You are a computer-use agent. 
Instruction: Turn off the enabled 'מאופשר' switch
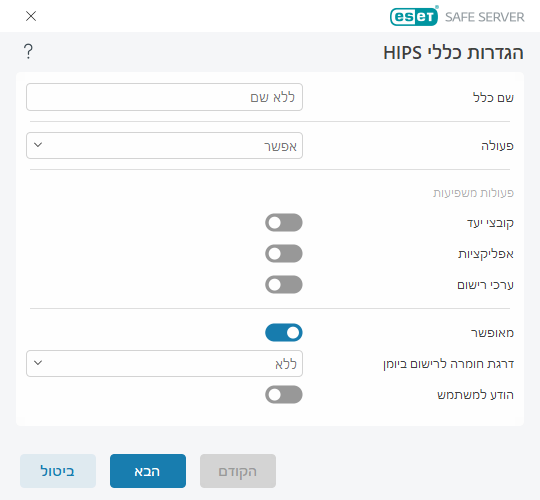click(284, 333)
